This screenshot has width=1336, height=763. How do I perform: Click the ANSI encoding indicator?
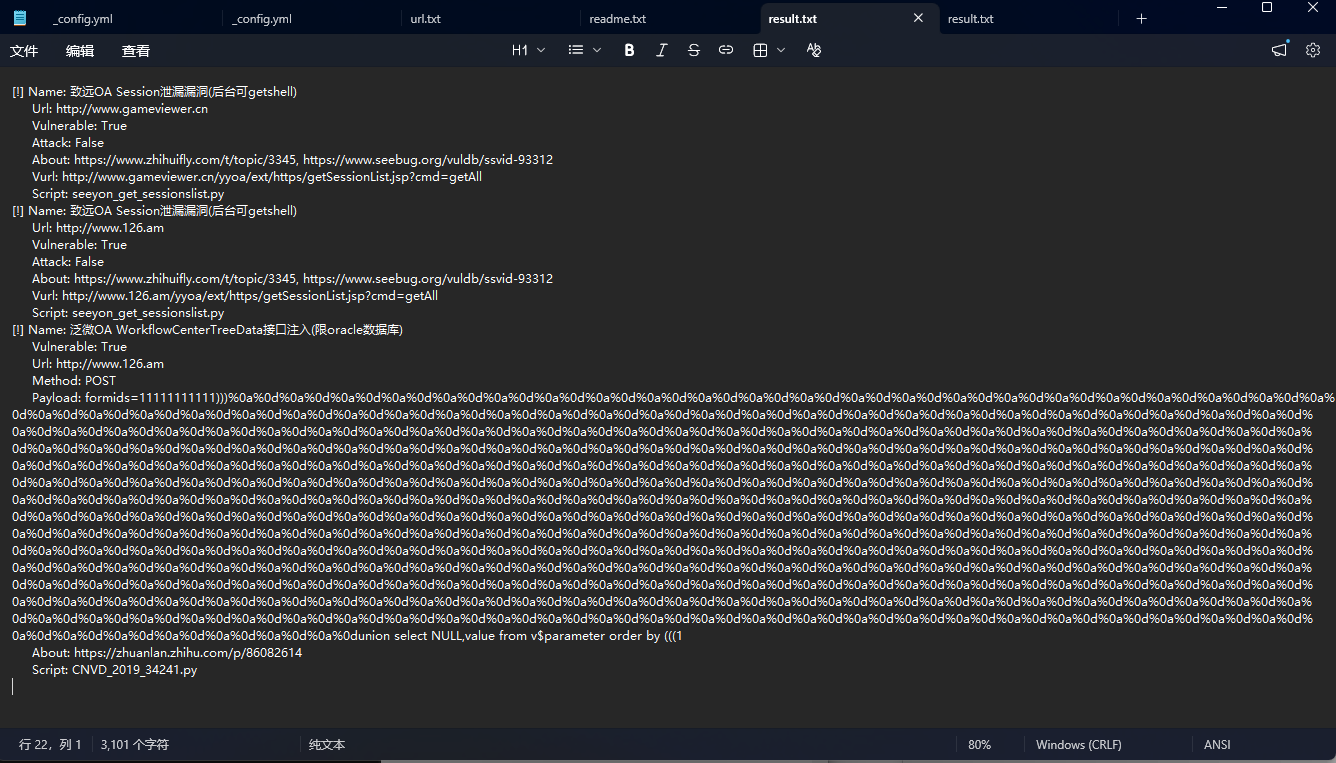tap(1217, 745)
